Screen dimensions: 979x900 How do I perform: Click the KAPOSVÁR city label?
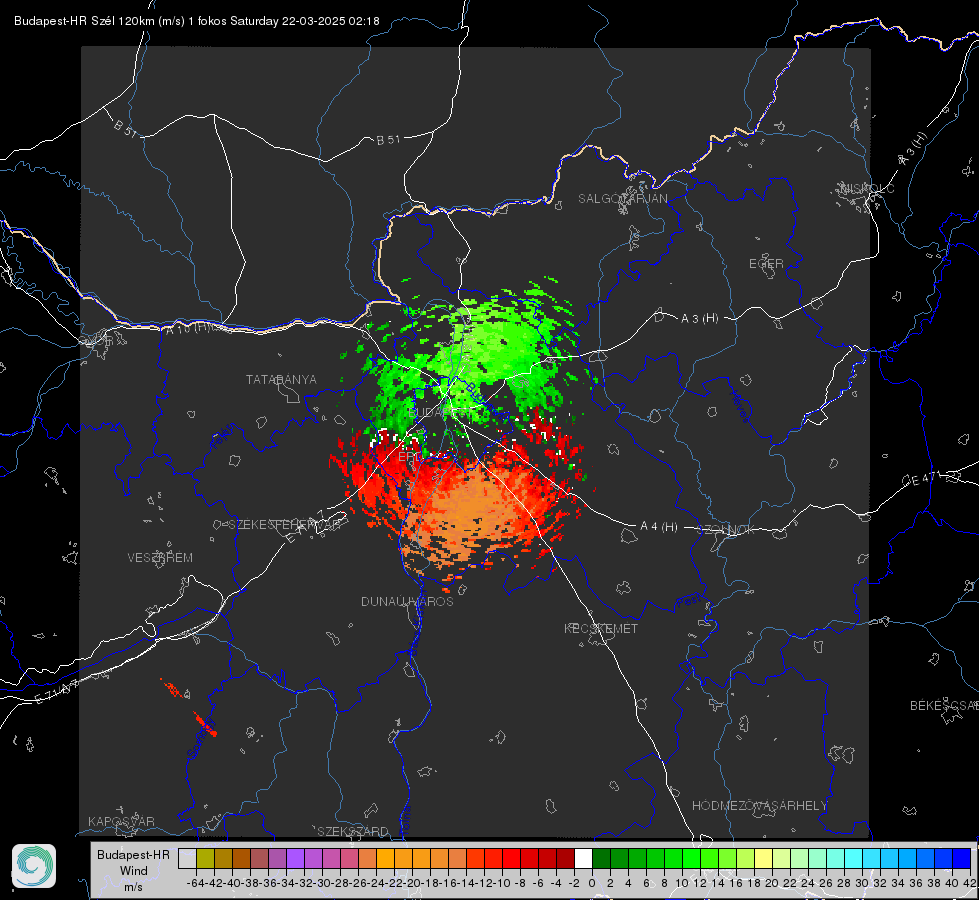coord(121,821)
